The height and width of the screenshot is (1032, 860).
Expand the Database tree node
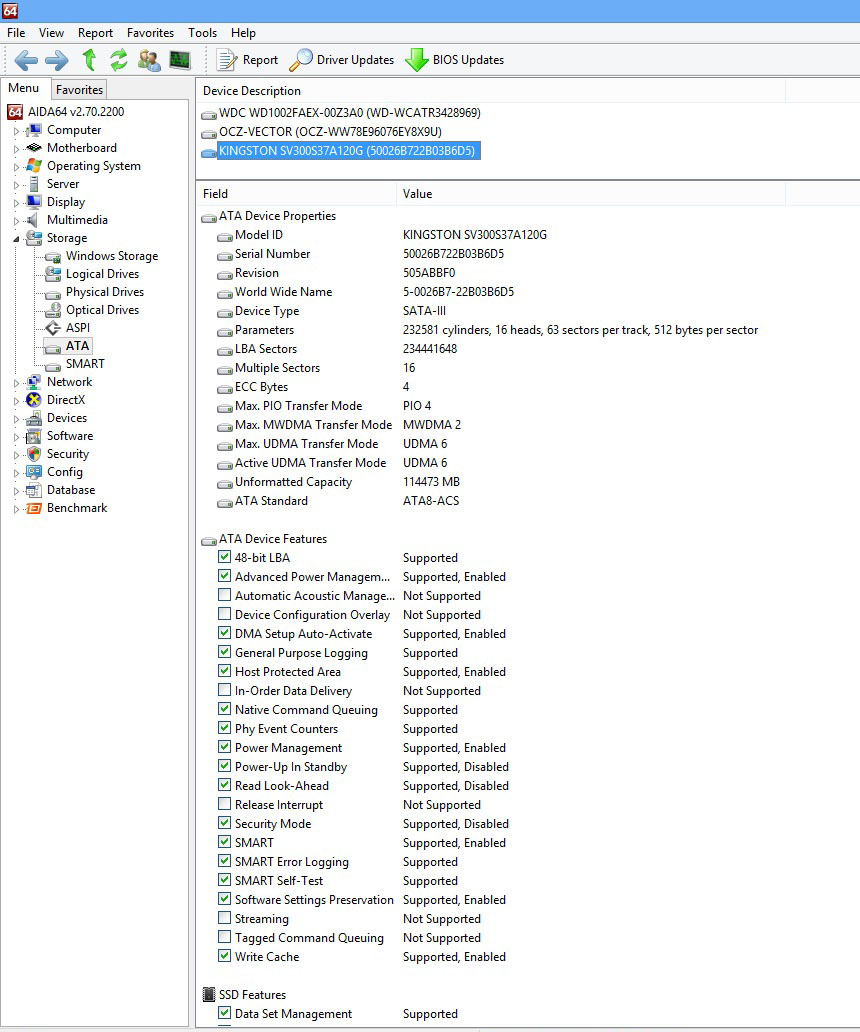click(x=16, y=490)
